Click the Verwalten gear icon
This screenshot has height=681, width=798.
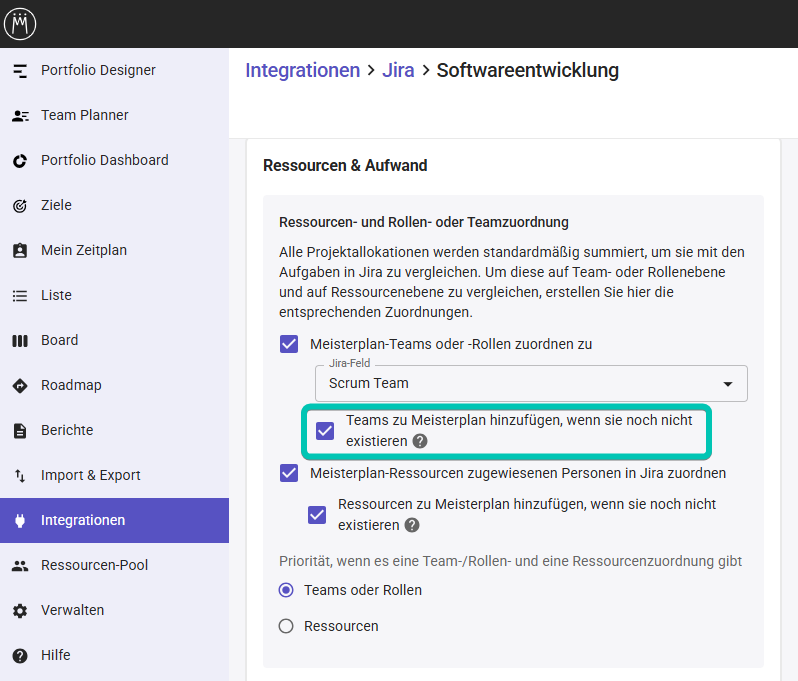pos(20,611)
